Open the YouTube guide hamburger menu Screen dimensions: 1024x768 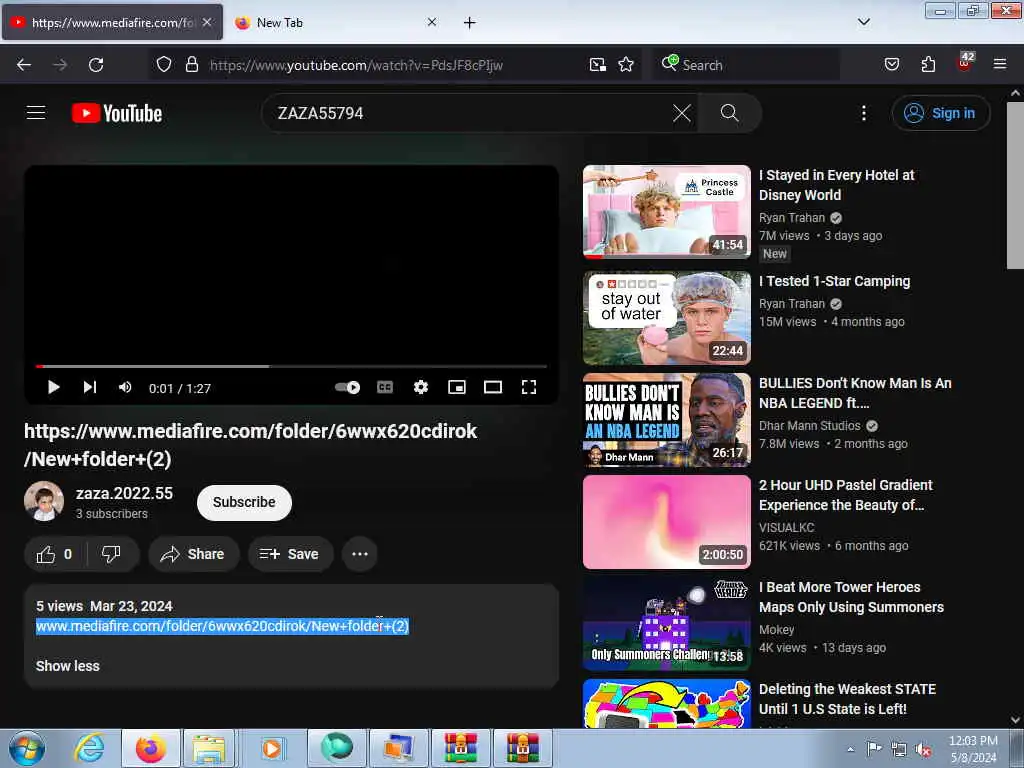pos(36,113)
